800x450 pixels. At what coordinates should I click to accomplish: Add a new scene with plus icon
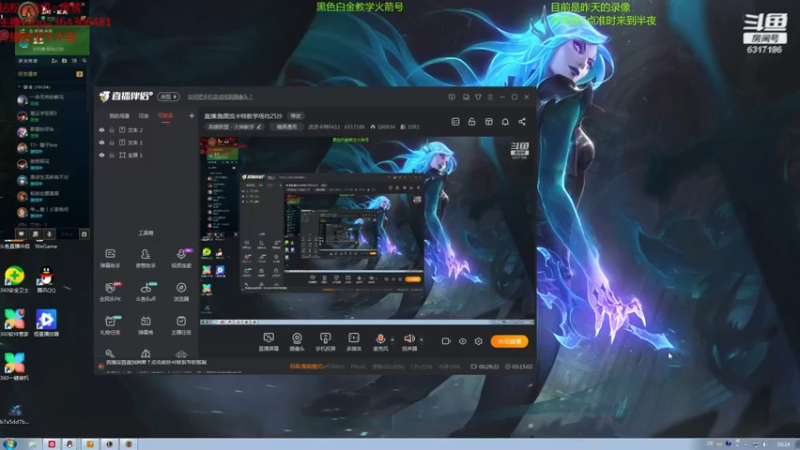click(191, 116)
